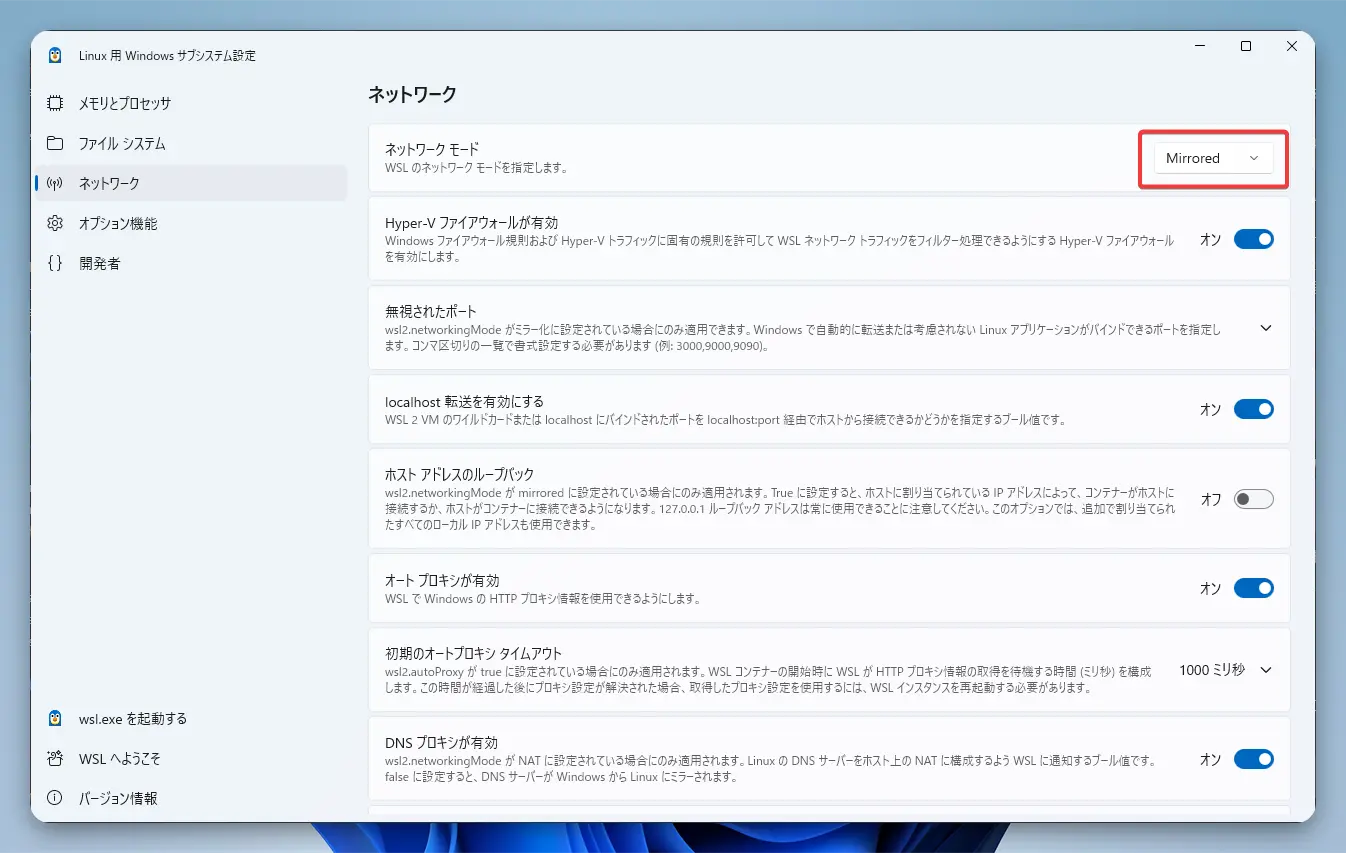Click the penguin icon beside wsl.exe を起動する

(x=55, y=718)
